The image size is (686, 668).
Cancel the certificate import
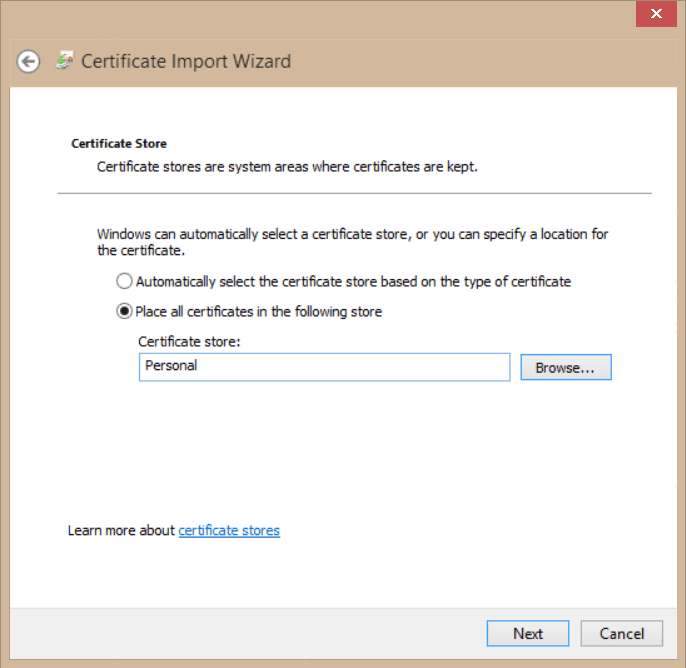622,633
